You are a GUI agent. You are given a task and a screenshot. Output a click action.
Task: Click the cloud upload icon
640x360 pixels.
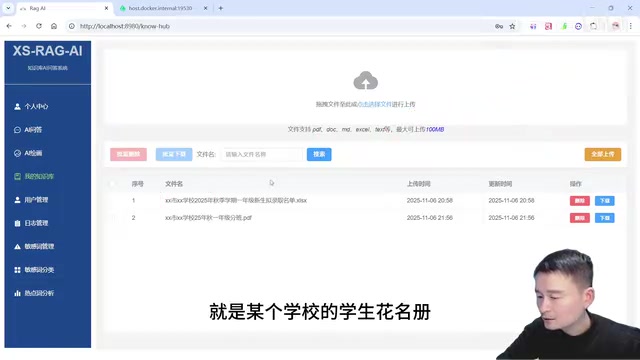click(365, 80)
